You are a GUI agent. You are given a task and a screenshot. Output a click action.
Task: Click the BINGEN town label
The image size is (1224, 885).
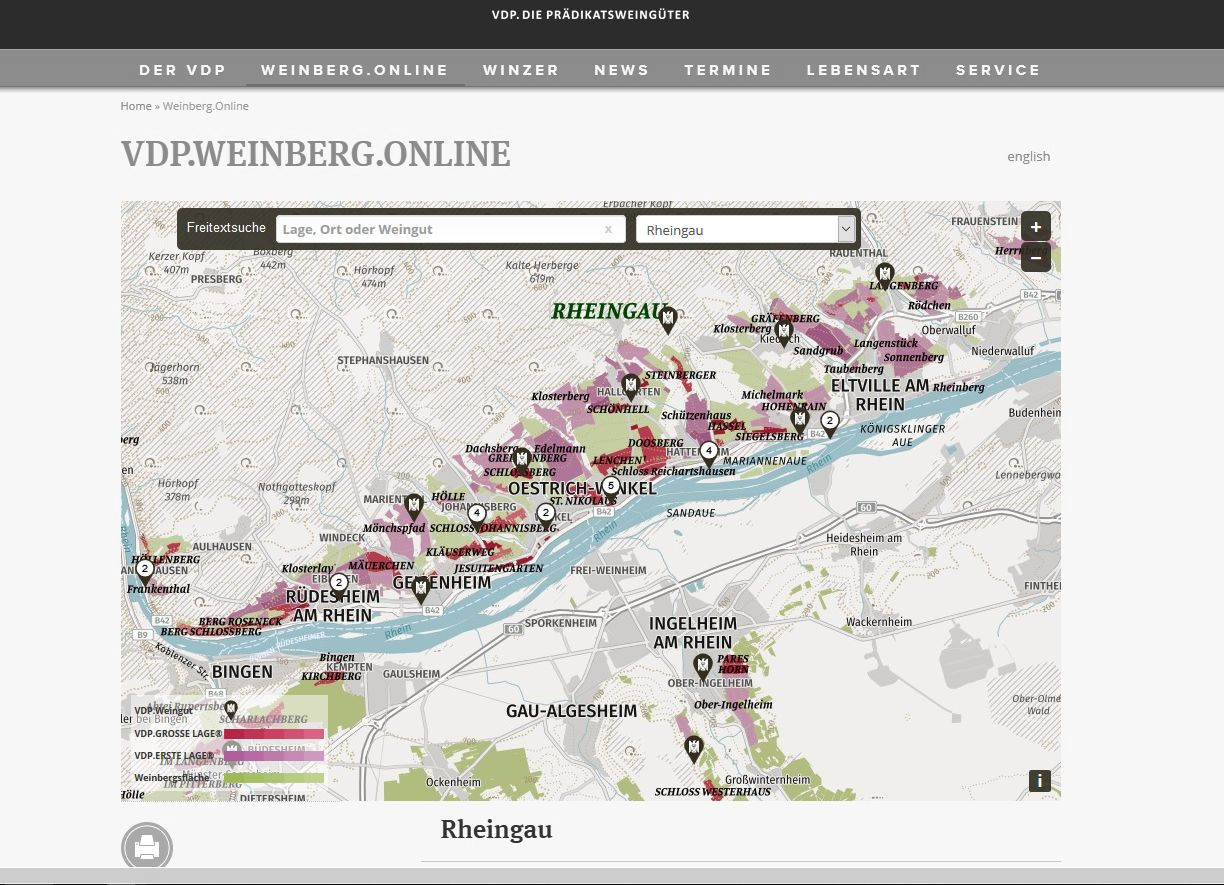tap(243, 672)
